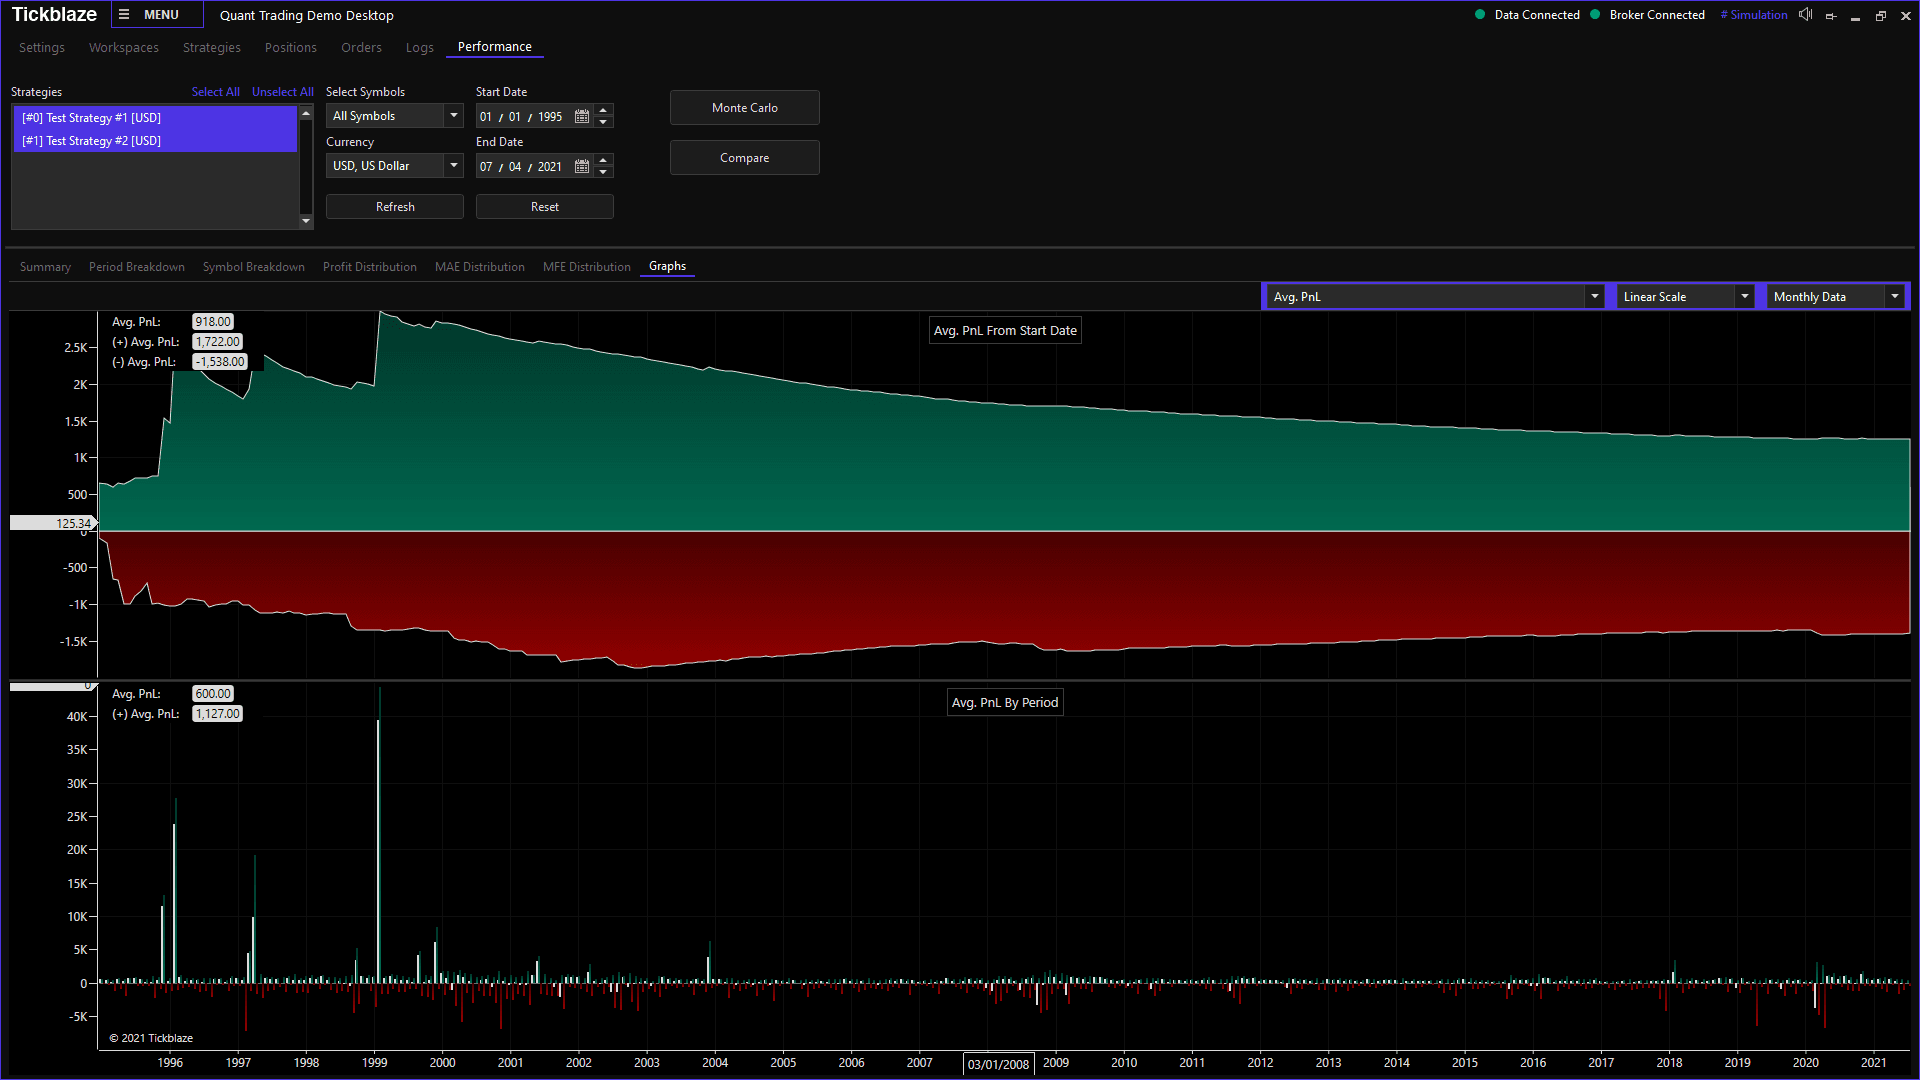Viewport: 1920px width, 1080px height.
Task: Click the speaker sound icon
Action: click(x=1805, y=15)
